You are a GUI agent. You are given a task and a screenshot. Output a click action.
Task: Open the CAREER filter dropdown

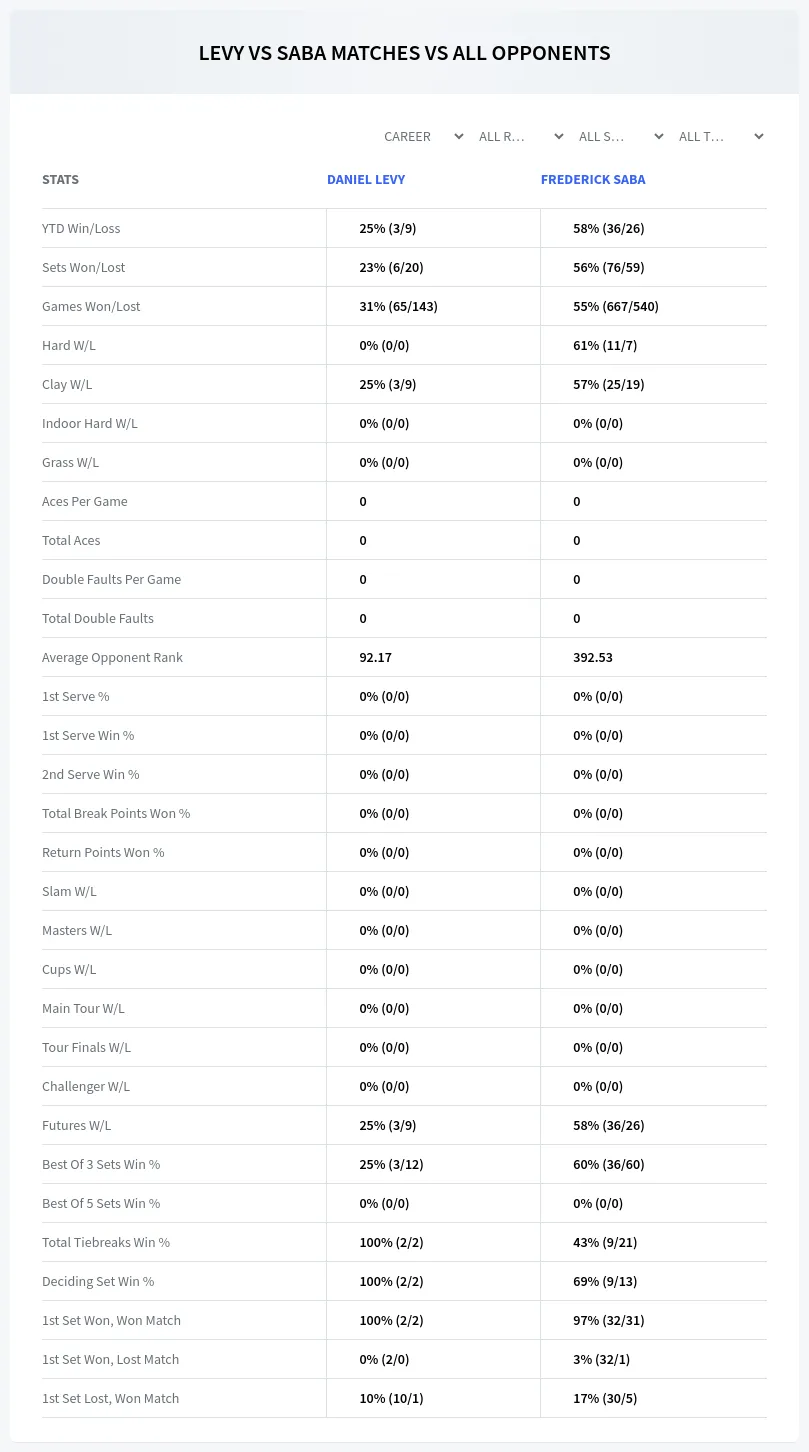tap(422, 136)
